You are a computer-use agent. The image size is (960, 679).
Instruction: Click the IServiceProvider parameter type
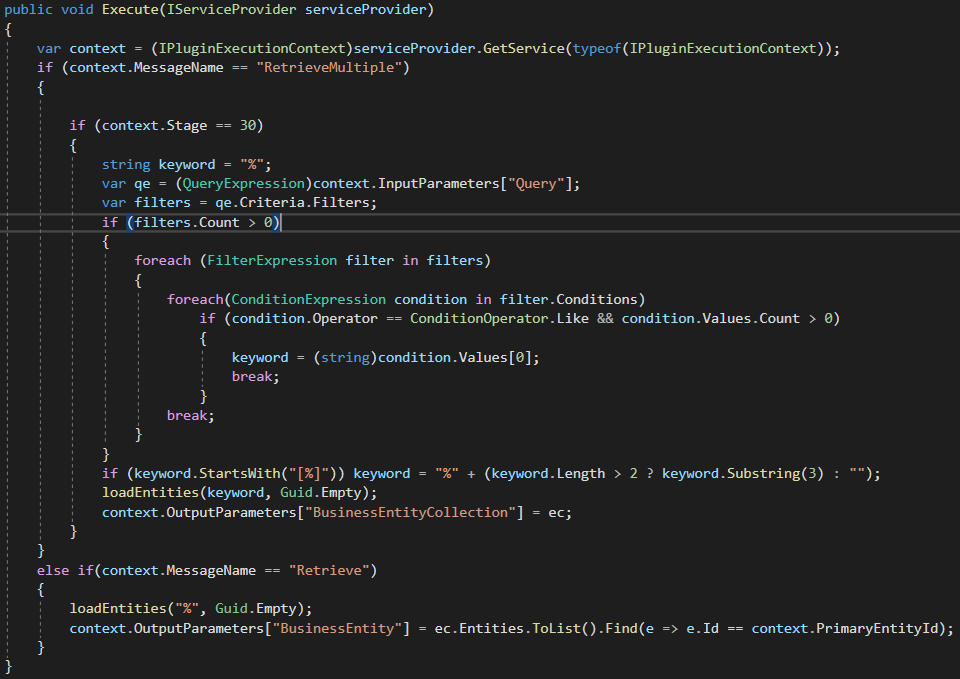point(231,10)
